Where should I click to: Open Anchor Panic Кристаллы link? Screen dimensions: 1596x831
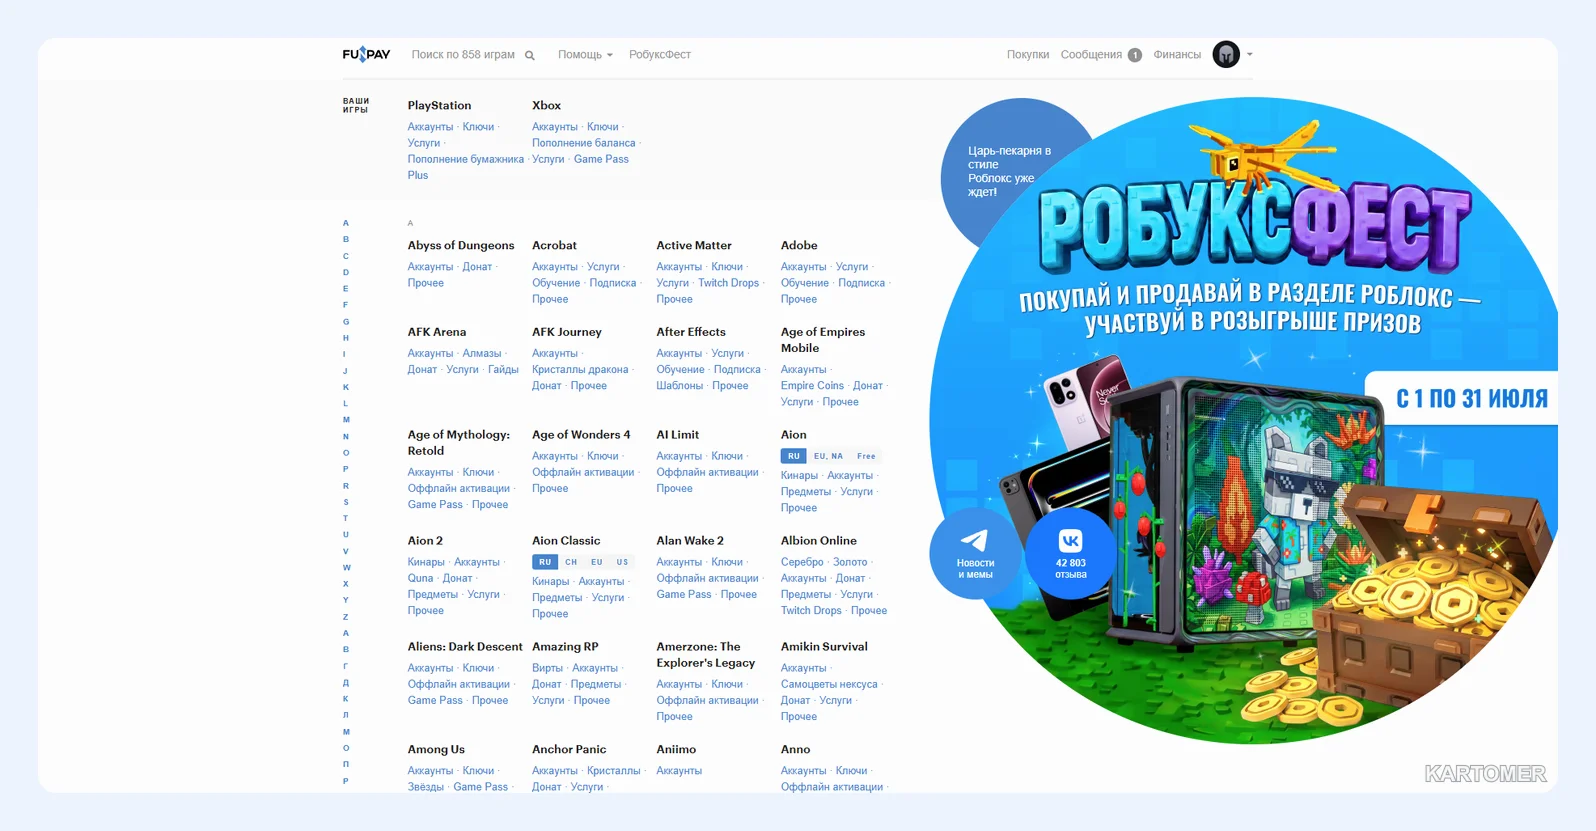(614, 771)
